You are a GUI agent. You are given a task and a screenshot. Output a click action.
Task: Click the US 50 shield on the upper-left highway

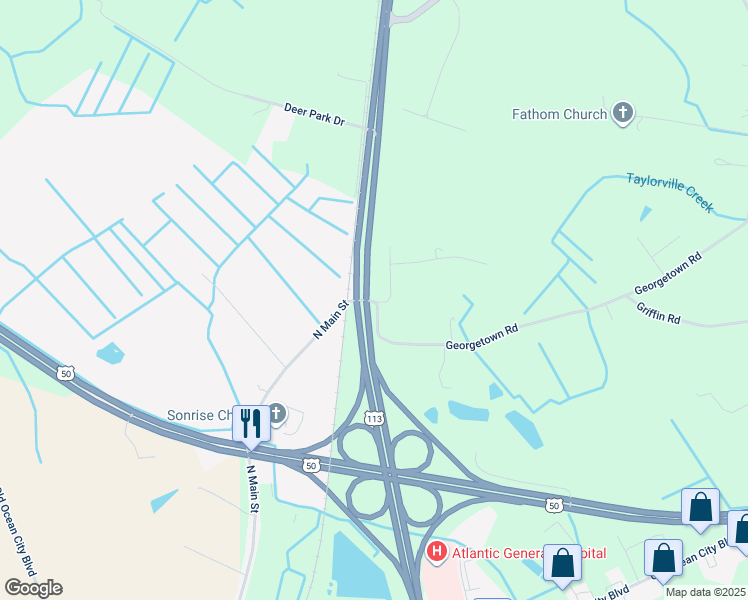(x=65, y=373)
